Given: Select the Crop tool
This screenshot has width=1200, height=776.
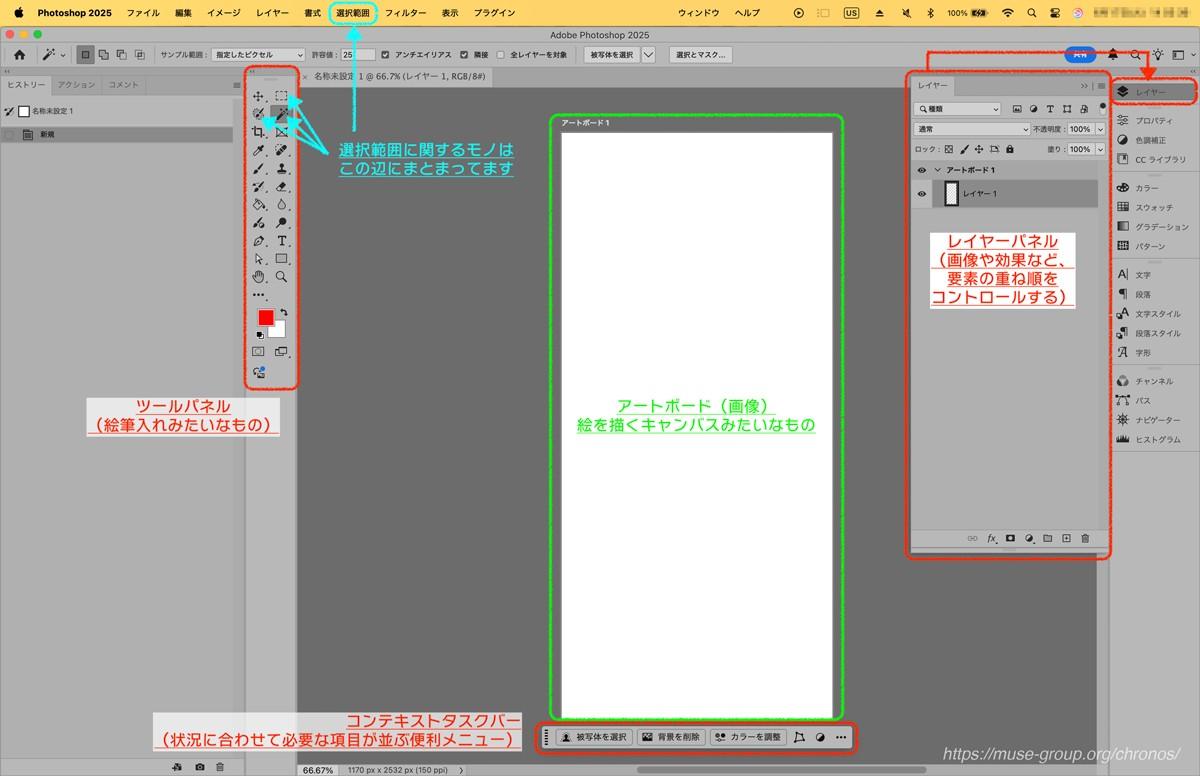Looking at the screenshot, I should click(x=259, y=132).
